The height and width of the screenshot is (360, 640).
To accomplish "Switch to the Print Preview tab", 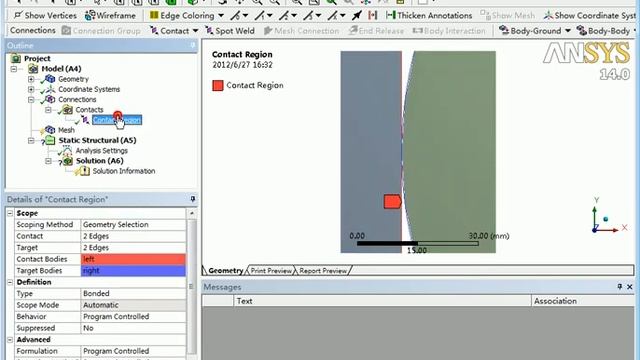I will [x=271, y=271].
